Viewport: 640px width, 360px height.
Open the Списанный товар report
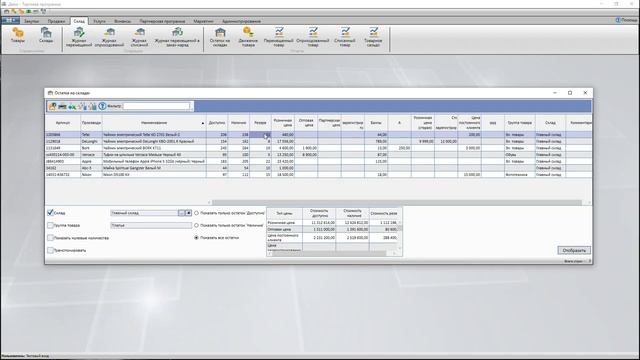click(x=345, y=38)
